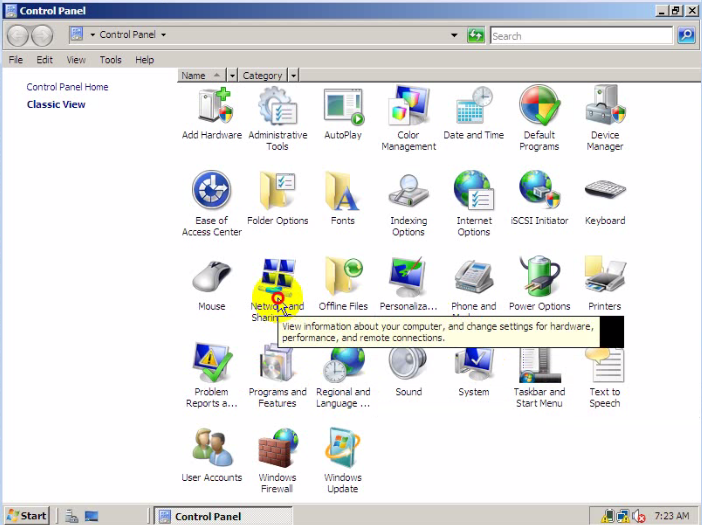Viewport: 702px width, 525px height.
Task: Open the Tools menu
Action: (111, 60)
